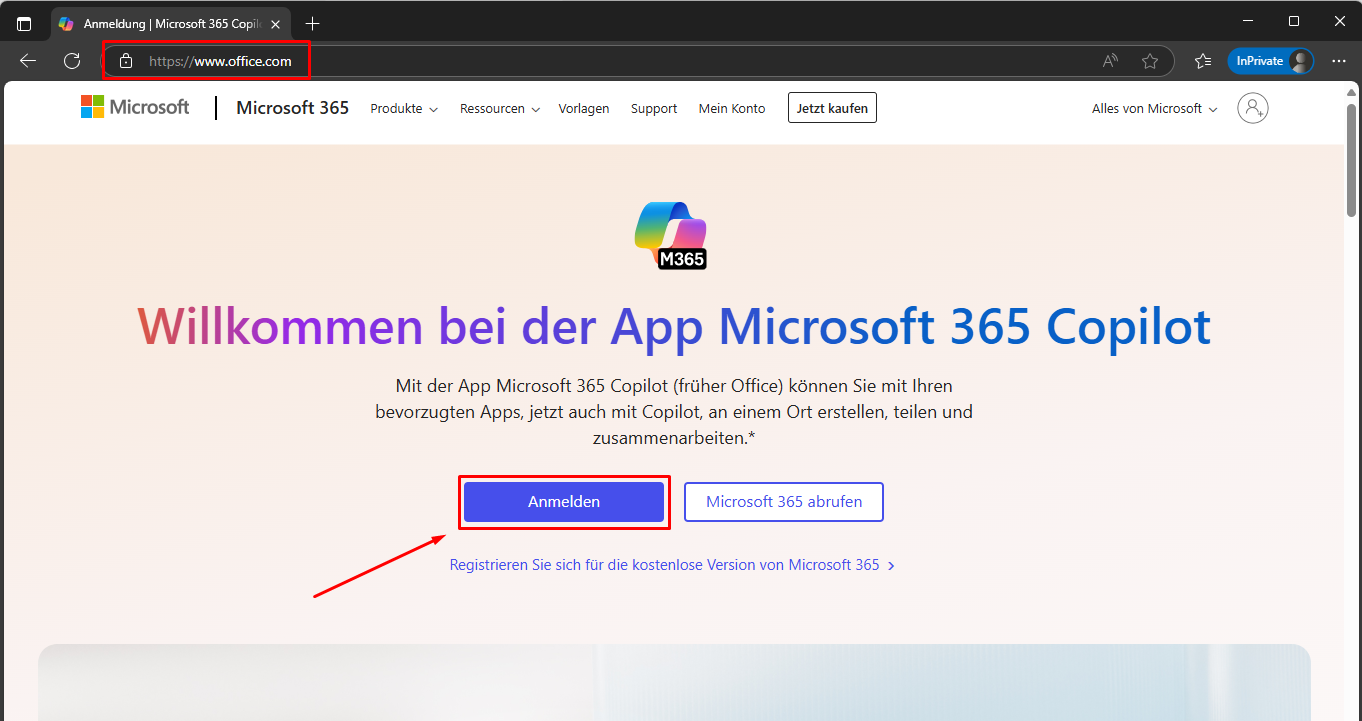Click the lock icon in the address bar
The image size is (1362, 721).
(x=126, y=61)
